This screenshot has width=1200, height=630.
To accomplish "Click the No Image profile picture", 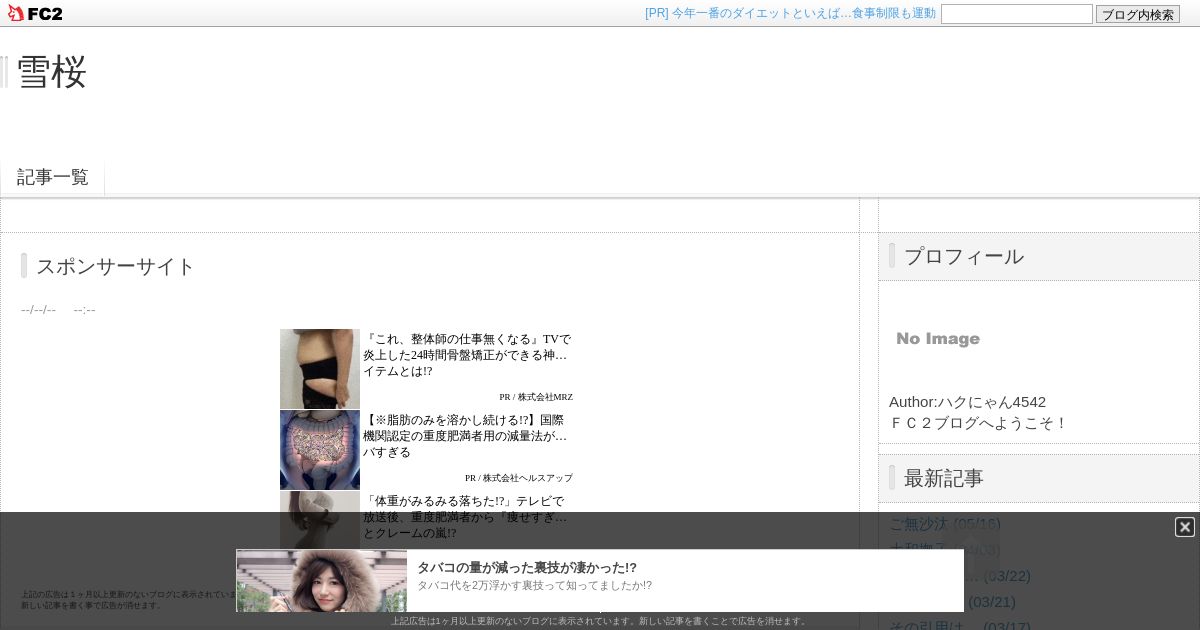I will click(x=938, y=339).
